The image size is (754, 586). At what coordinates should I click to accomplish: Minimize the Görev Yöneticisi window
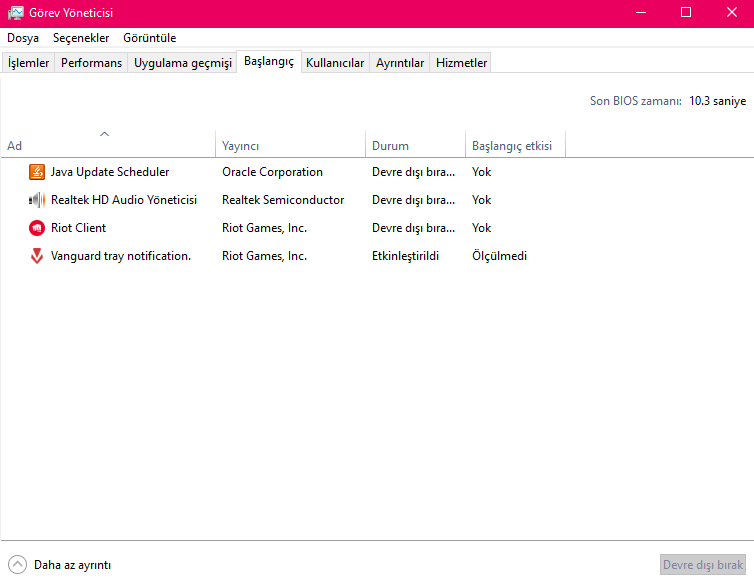(x=641, y=13)
